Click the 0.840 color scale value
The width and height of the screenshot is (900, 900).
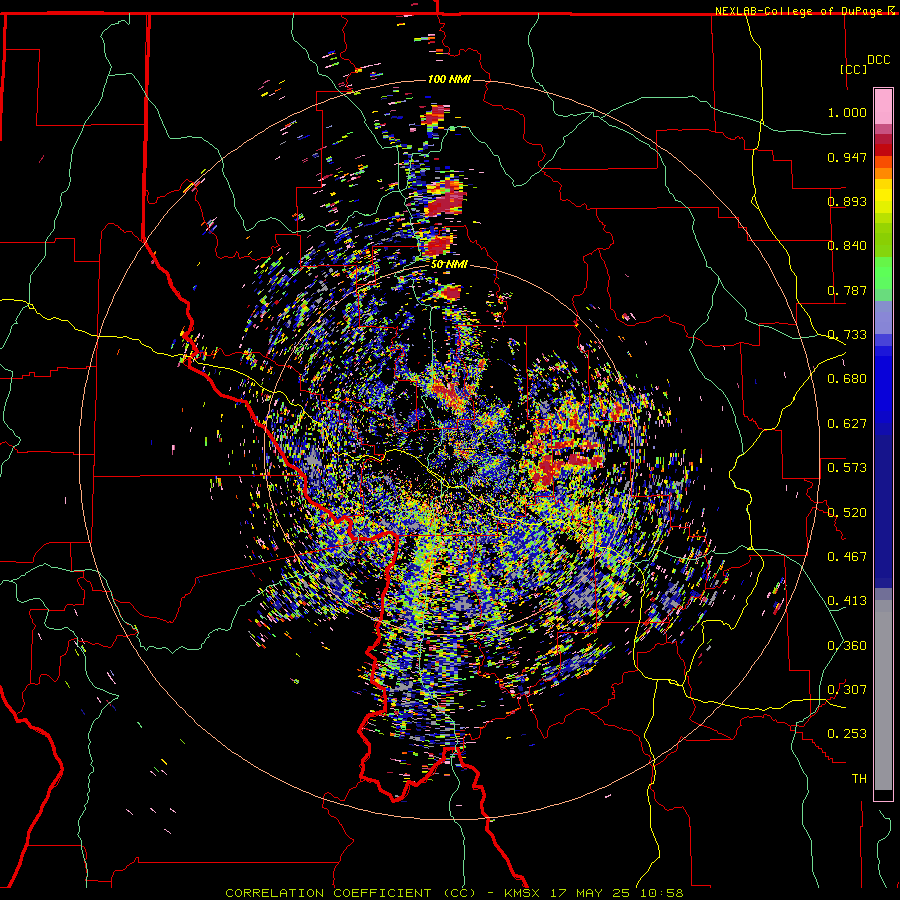tap(847, 246)
